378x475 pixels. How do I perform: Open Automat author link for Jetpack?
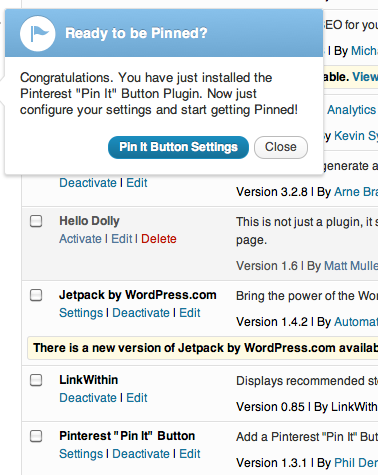(x=356, y=322)
